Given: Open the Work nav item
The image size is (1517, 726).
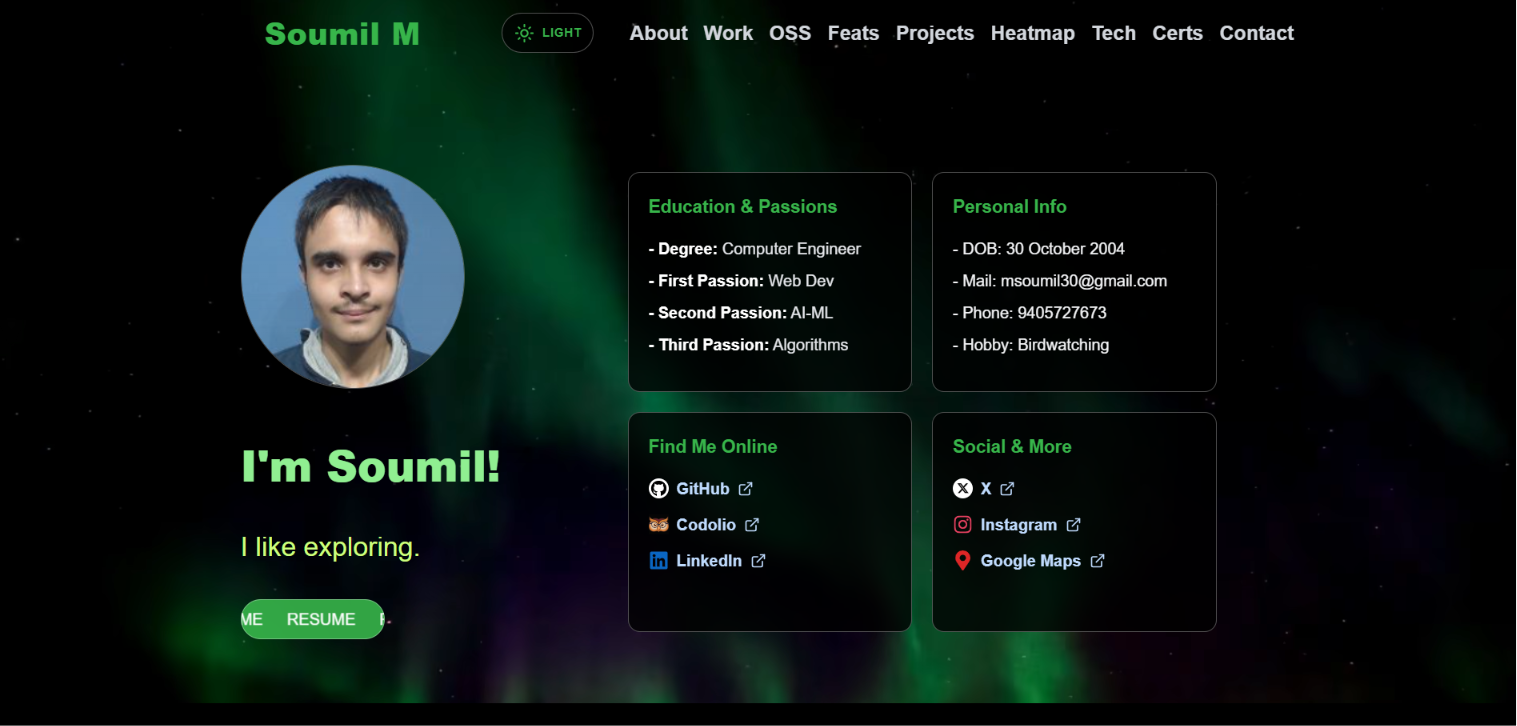Looking at the screenshot, I should [x=728, y=33].
